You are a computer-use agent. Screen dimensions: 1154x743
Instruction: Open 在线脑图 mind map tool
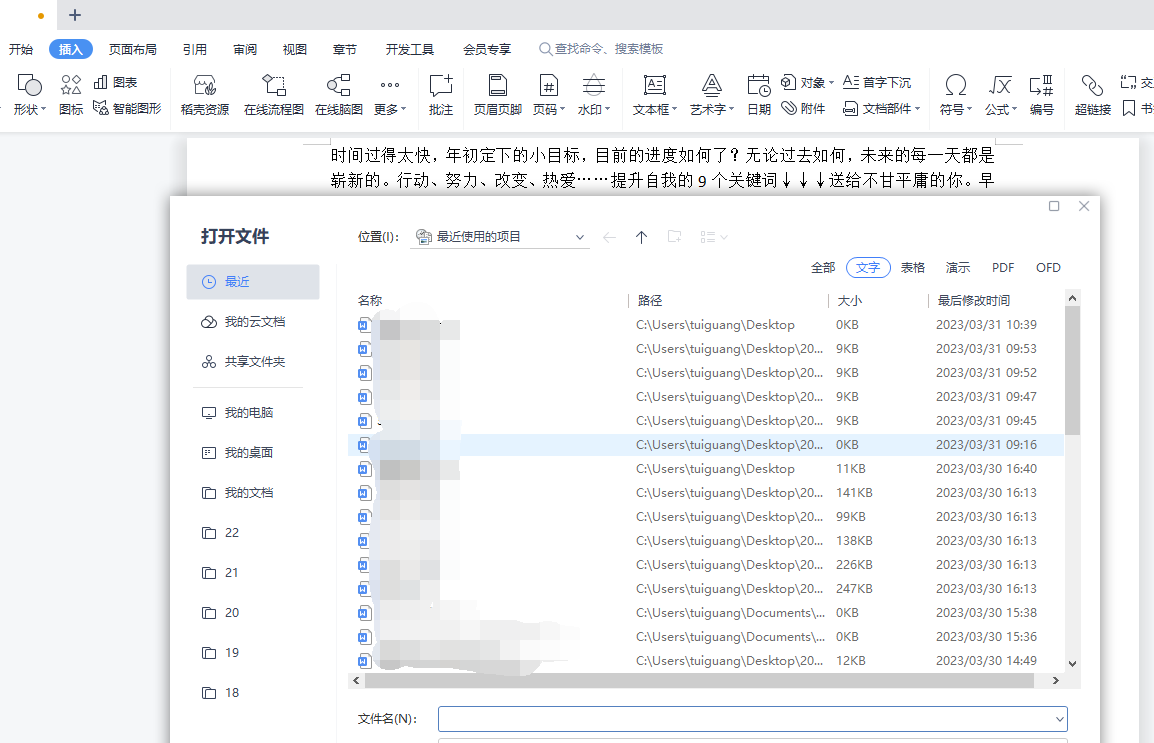click(x=339, y=95)
